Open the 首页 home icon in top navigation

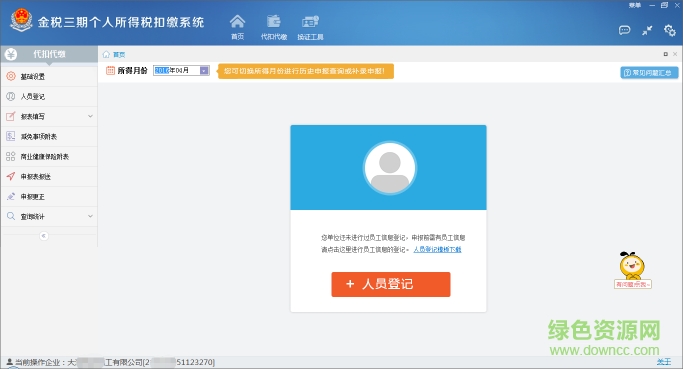coord(237,22)
